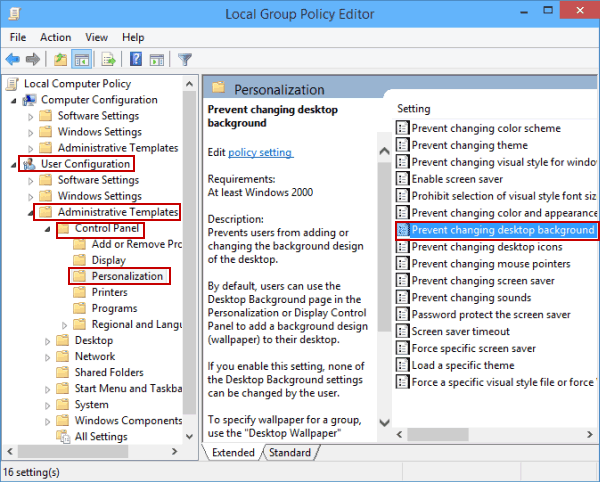This screenshot has width=600, height=482.
Task: Click the Filter funnel toolbar icon
Action: click(185, 59)
